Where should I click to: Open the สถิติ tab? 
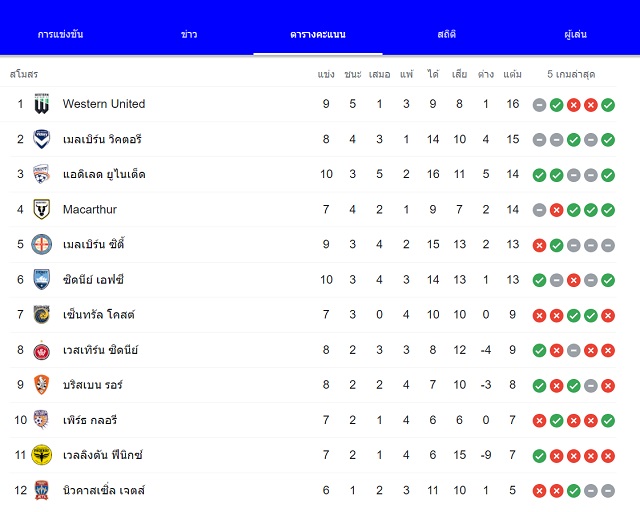coord(447,34)
